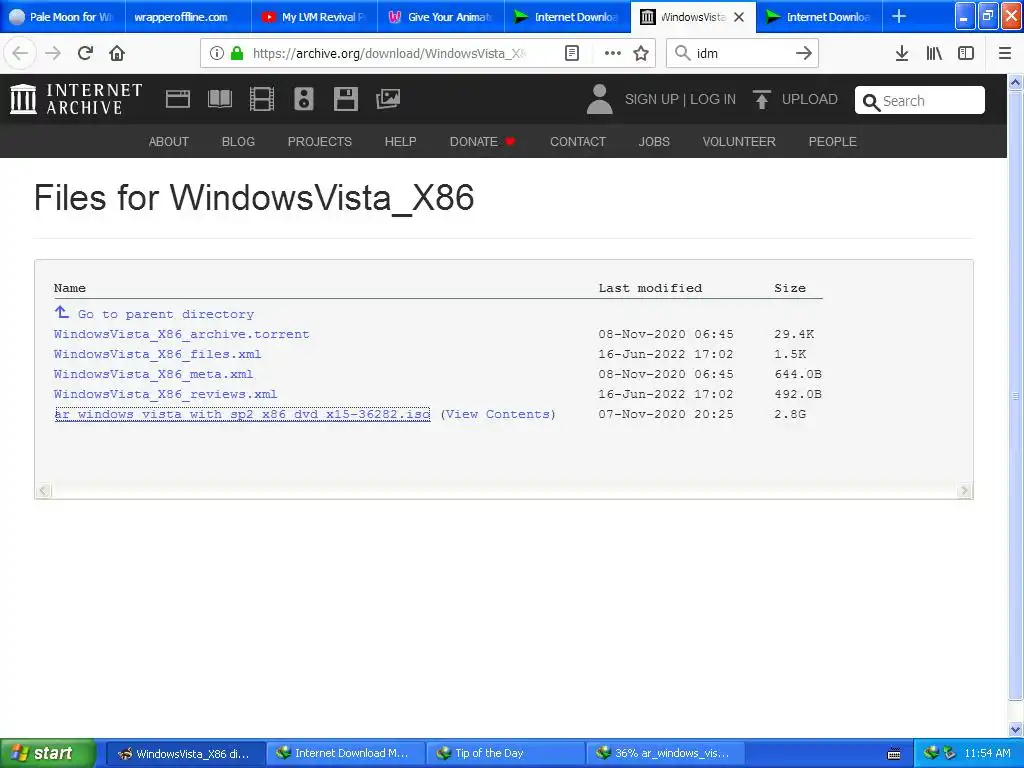The image size is (1024, 768).
Task: Open the Audio speaker icon
Action: click(x=304, y=99)
